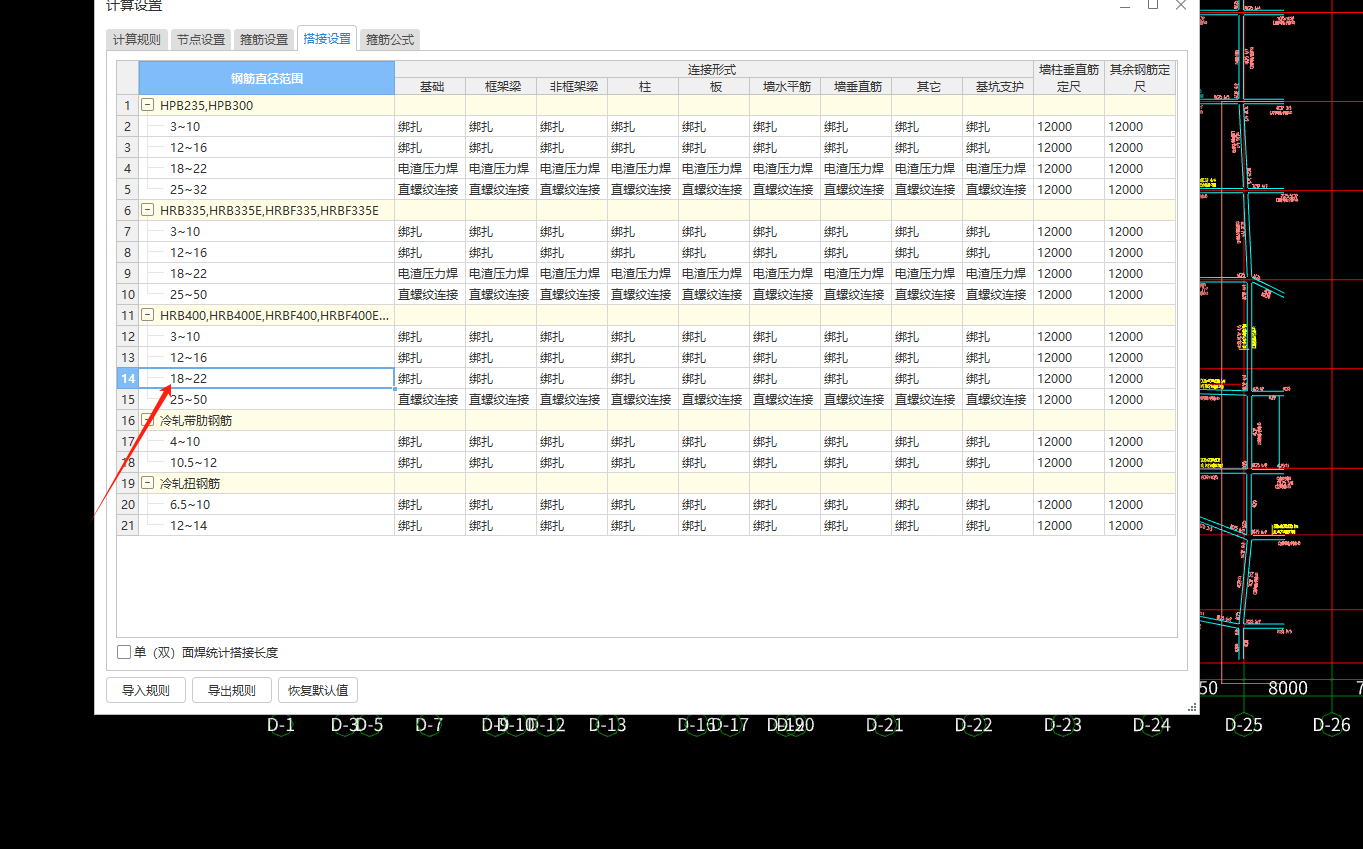The height and width of the screenshot is (849, 1363).
Task: Click the D-21 axis label in drawing
Action: (x=884, y=725)
